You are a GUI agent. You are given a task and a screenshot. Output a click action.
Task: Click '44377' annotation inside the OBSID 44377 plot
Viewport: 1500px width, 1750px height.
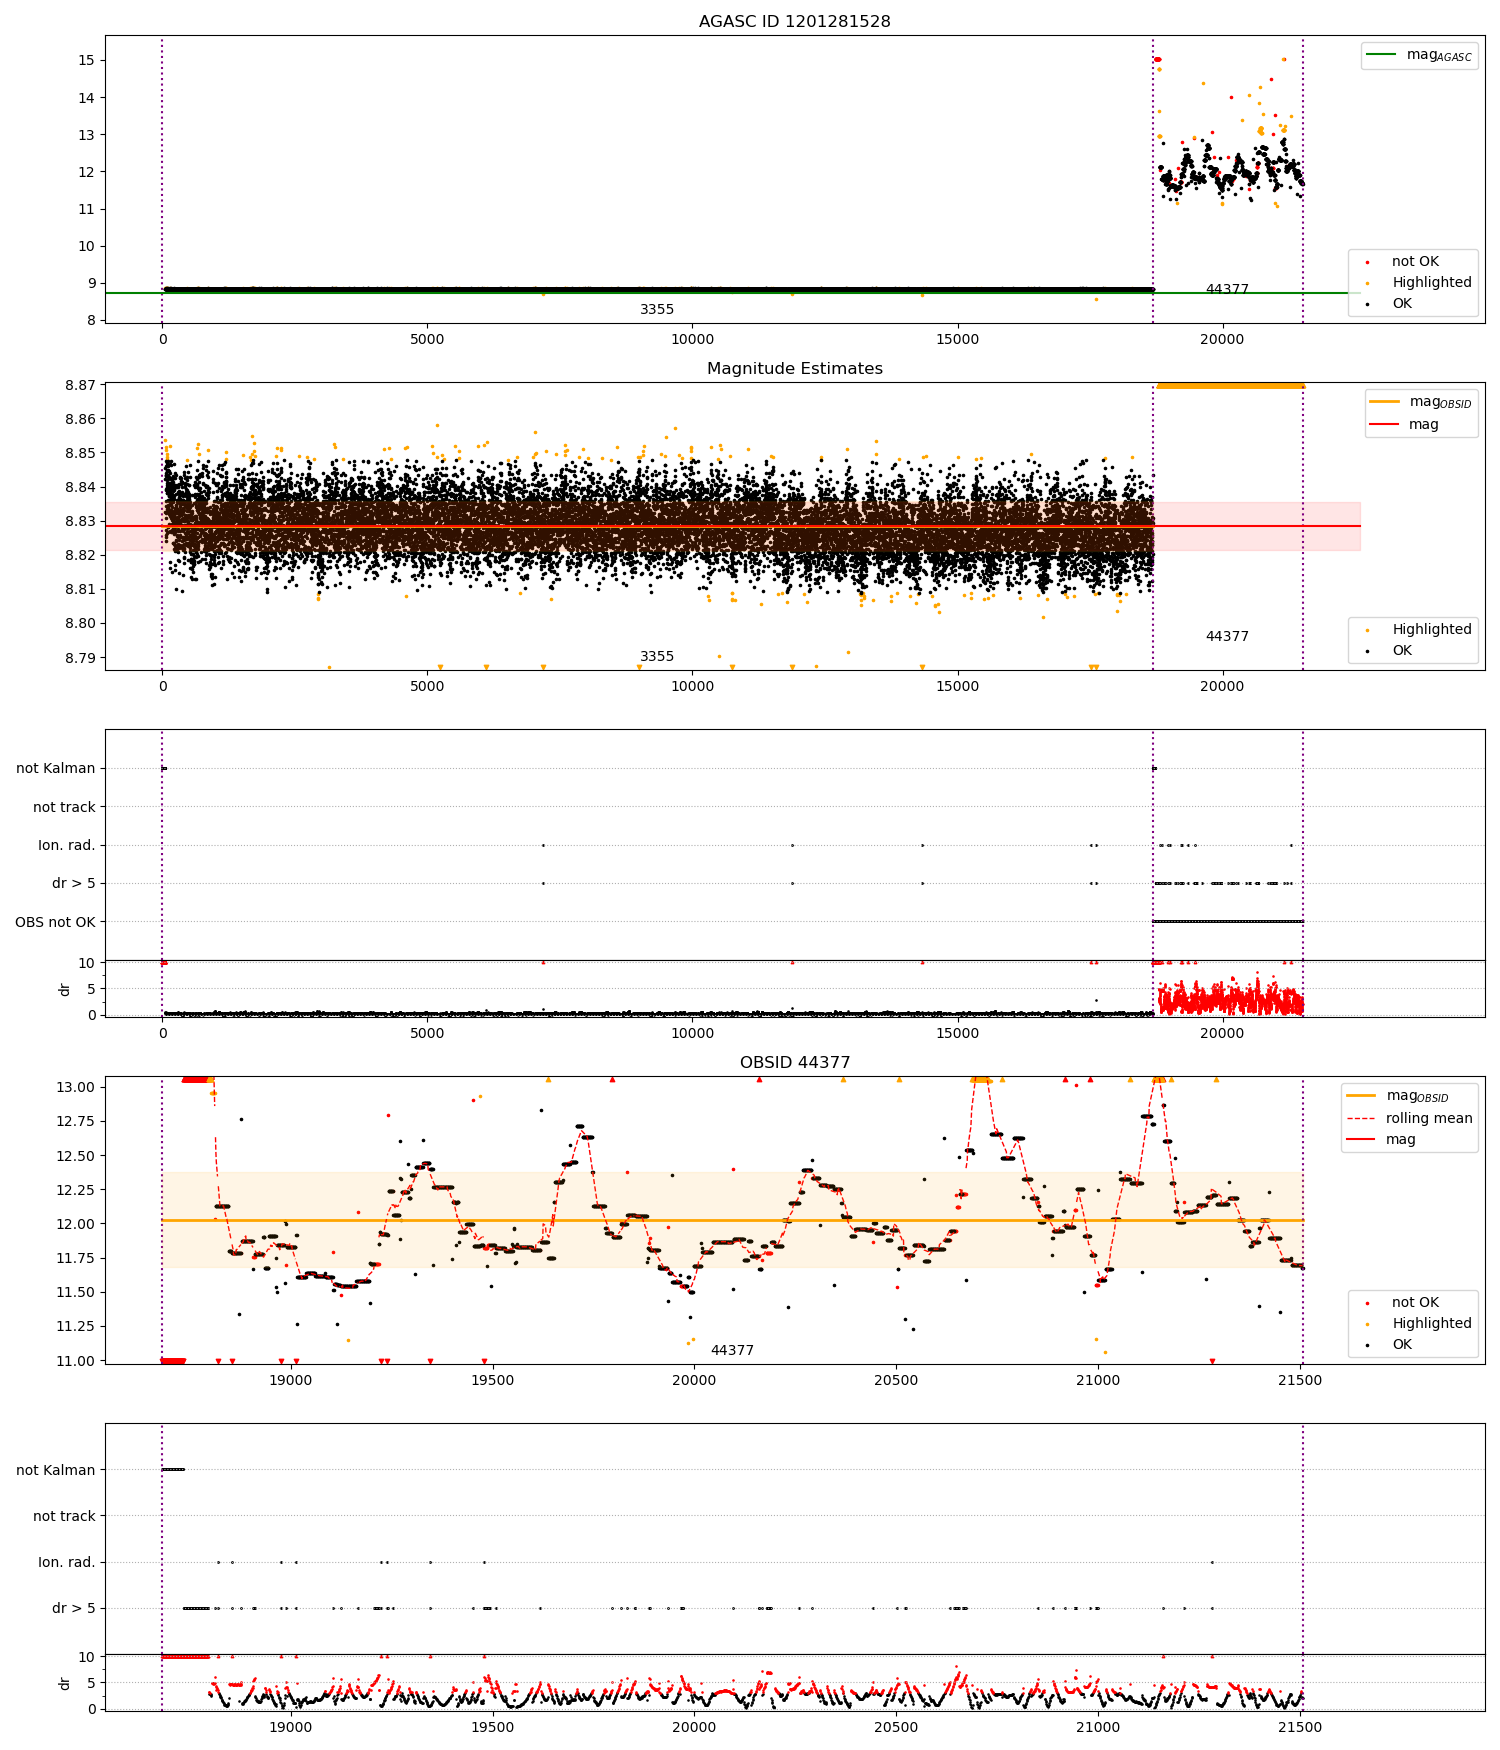tap(732, 1350)
